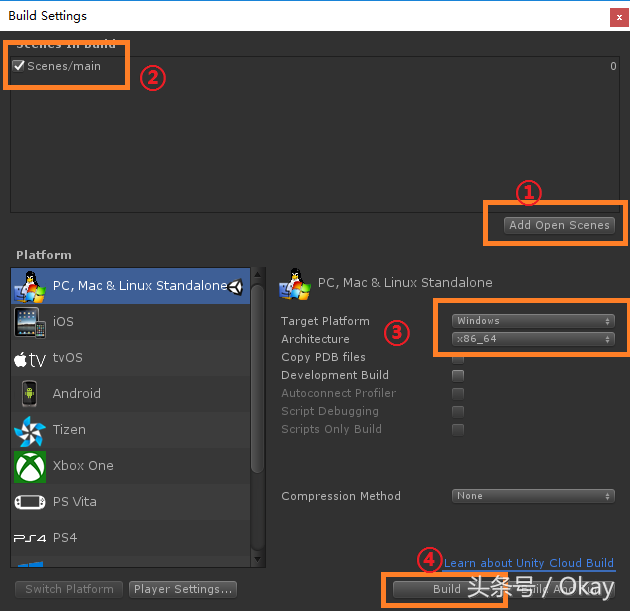Click the Development Build label
630x611 pixels.
pyautogui.click(x=335, y=375)
